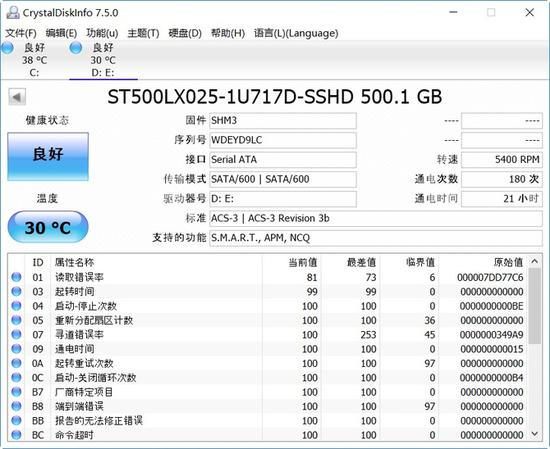Minimize the CrystalDiskInfo window
The height and width of the screenshot is (449, 550).
(453, 13)
